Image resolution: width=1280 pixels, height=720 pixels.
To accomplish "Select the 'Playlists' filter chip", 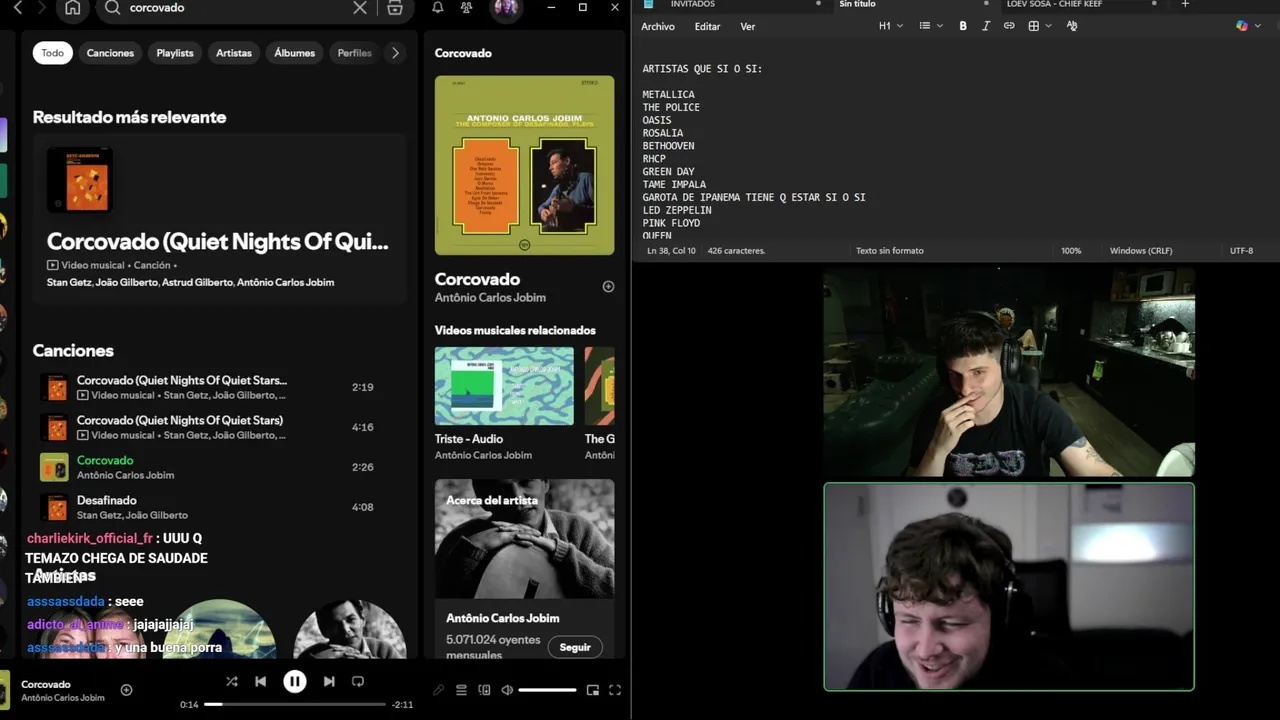I will click(175, 53).
